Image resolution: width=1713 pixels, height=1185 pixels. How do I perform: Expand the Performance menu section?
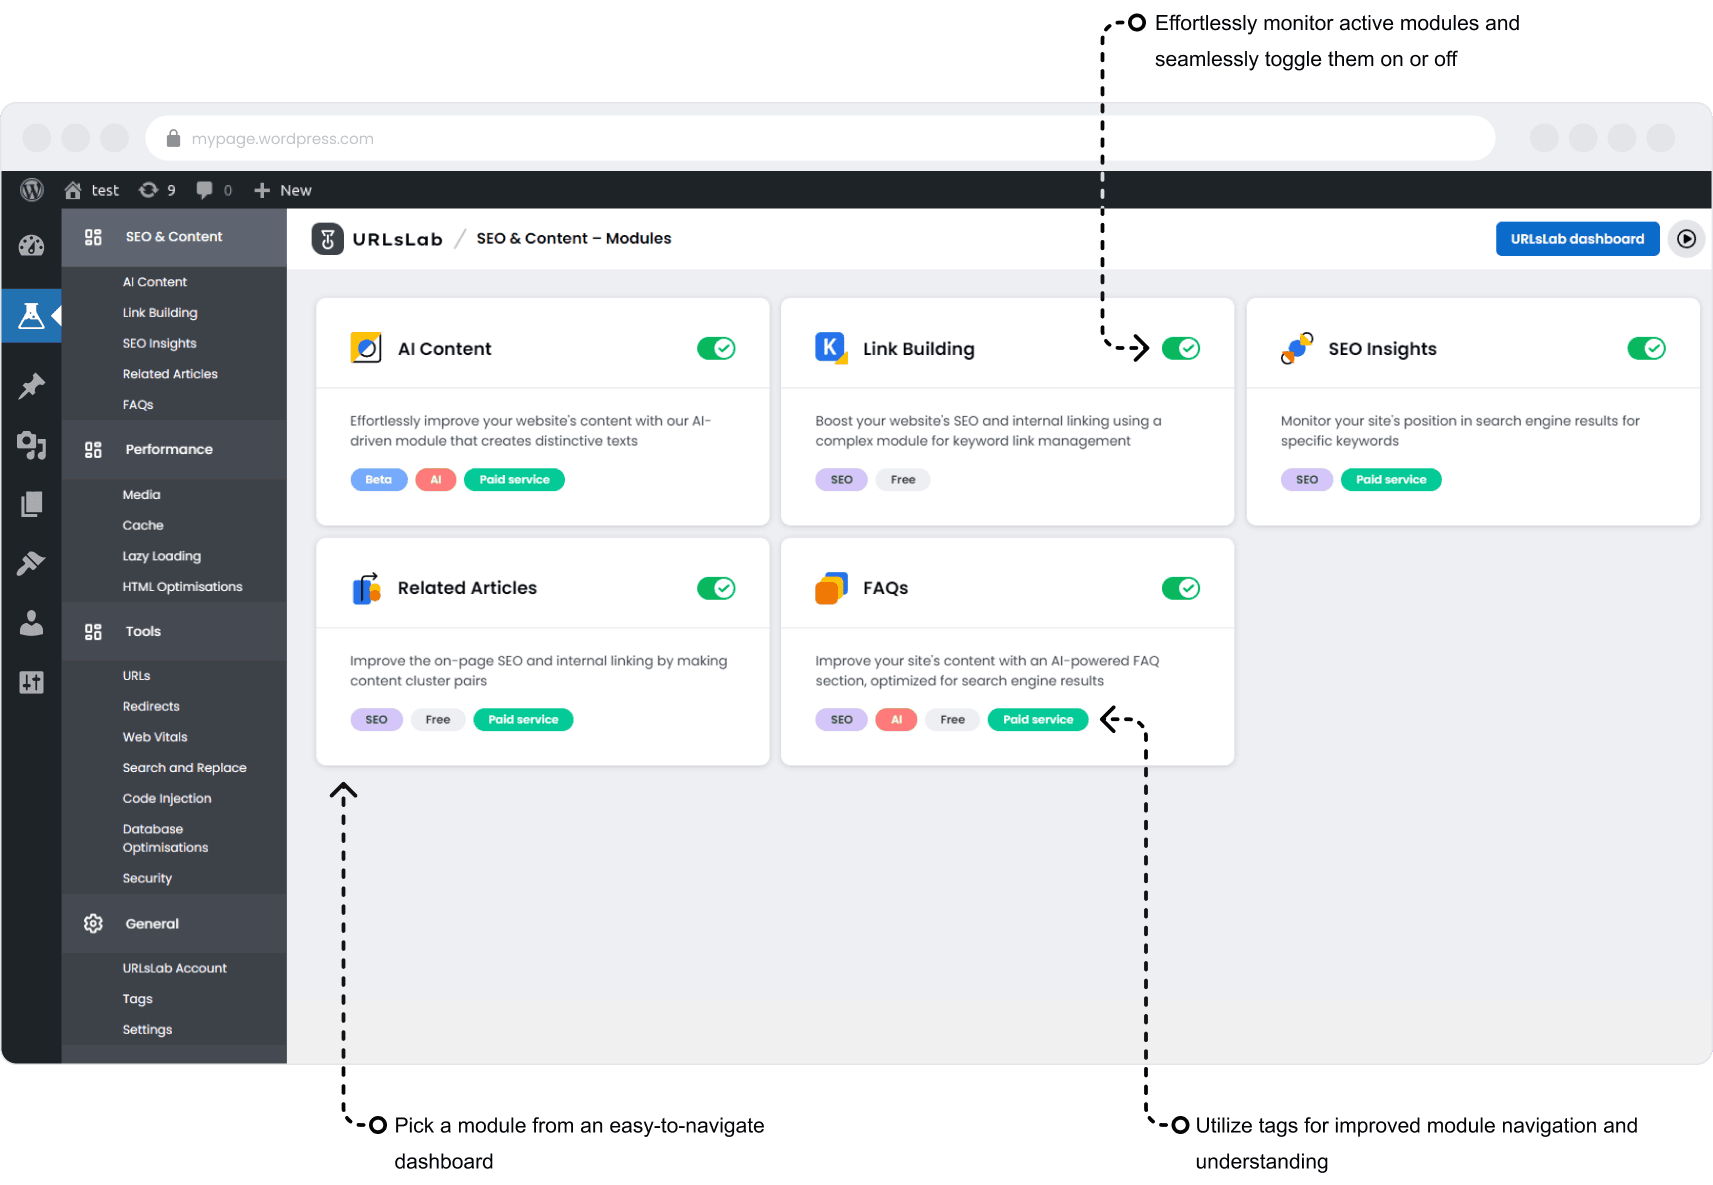tap(174, 450)
